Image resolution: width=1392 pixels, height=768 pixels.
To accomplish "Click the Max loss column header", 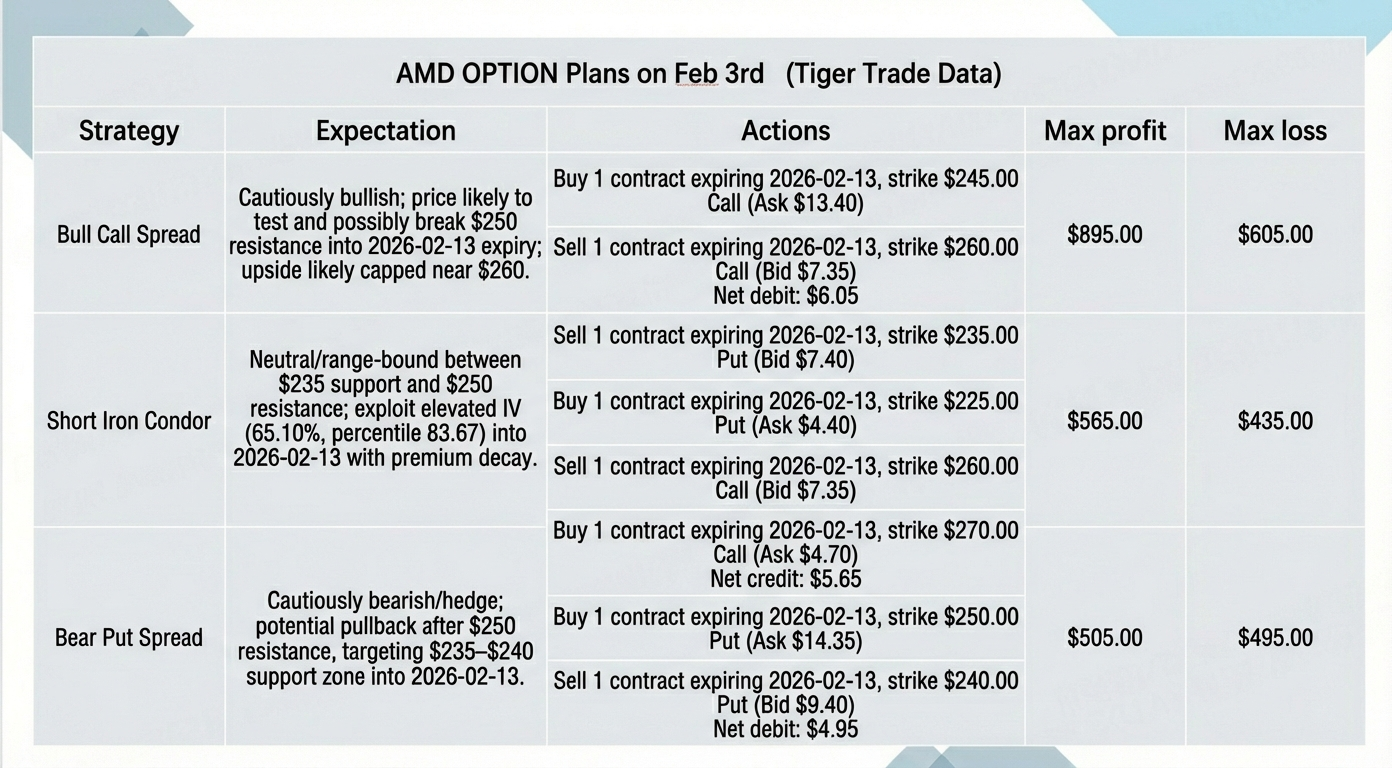I will click(x=1275, y=131).
